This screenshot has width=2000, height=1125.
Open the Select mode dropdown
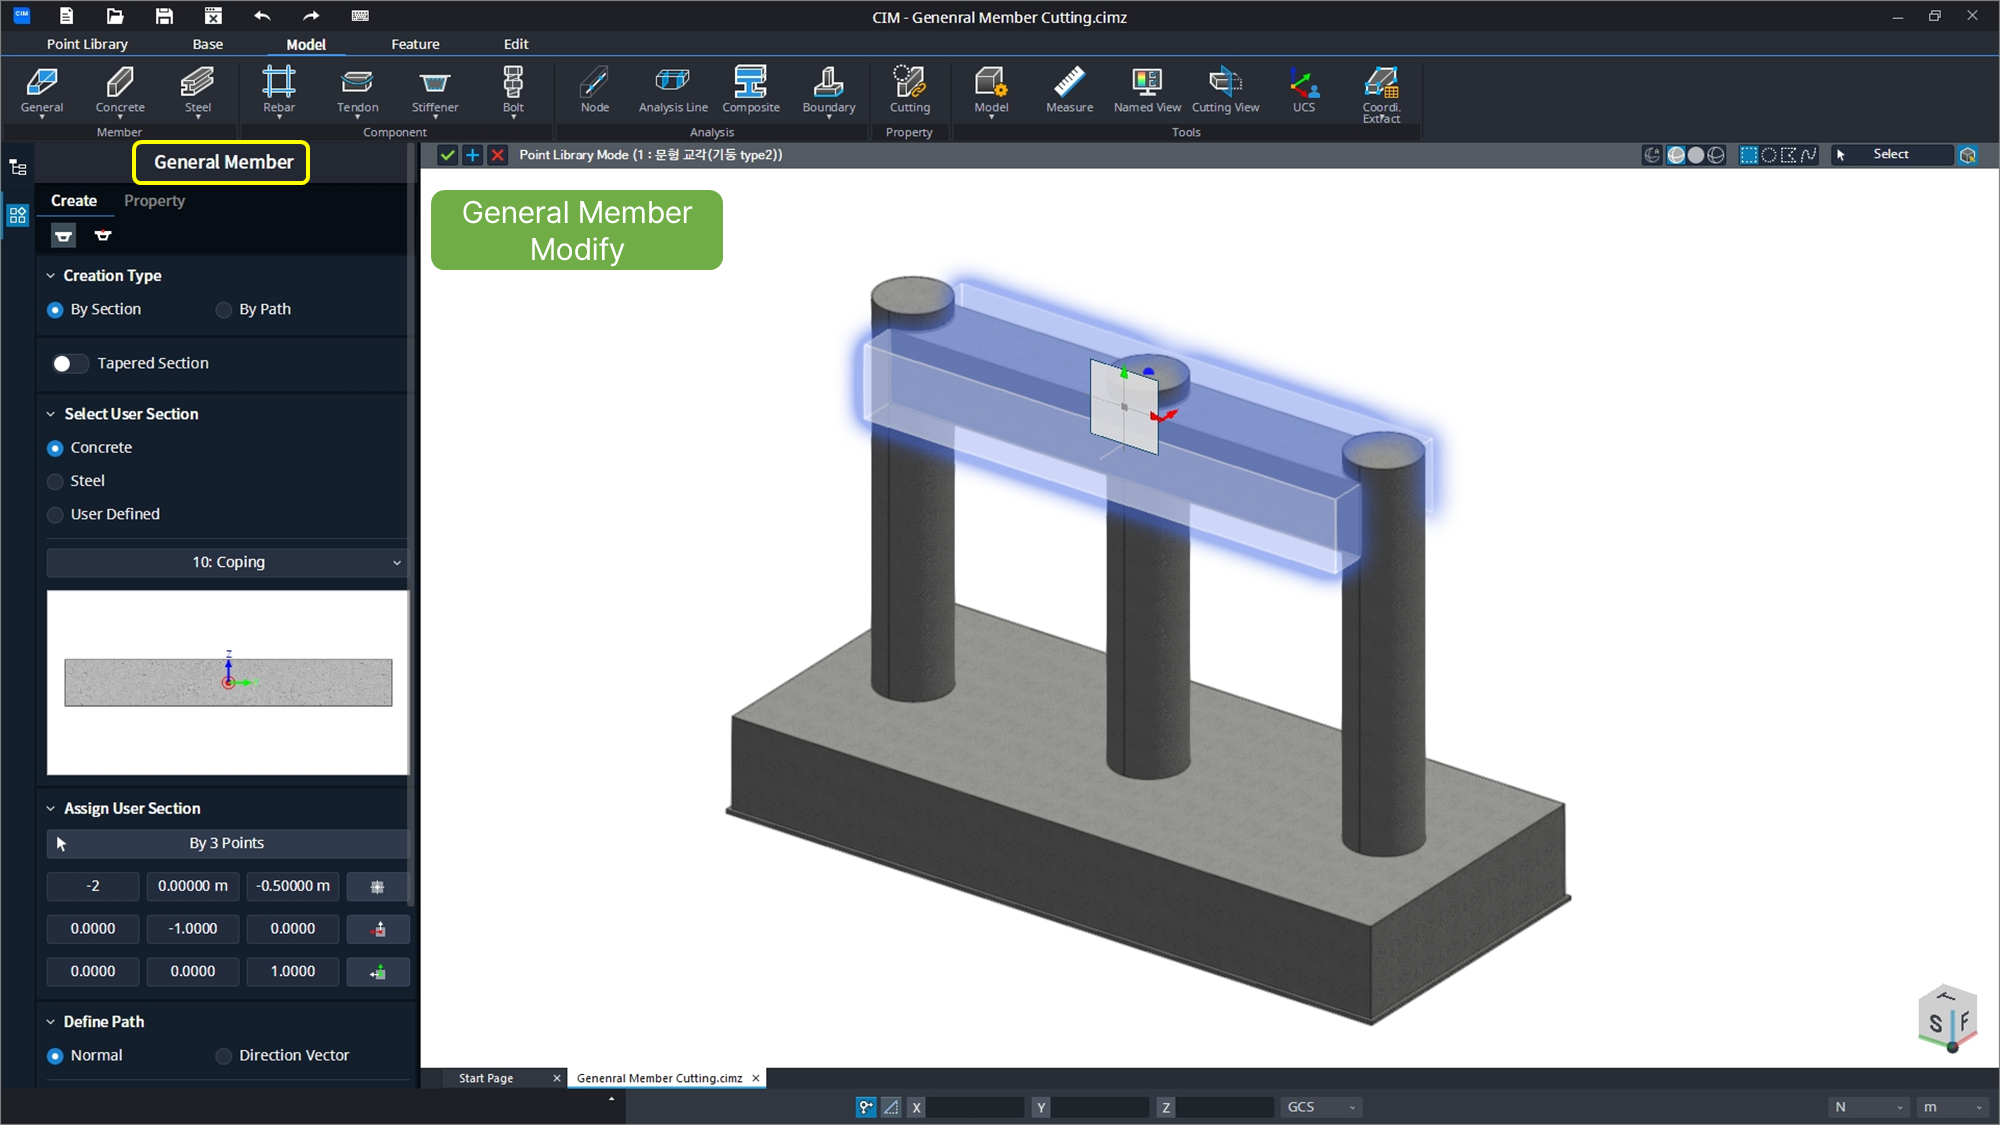[x=1890, y=155]
